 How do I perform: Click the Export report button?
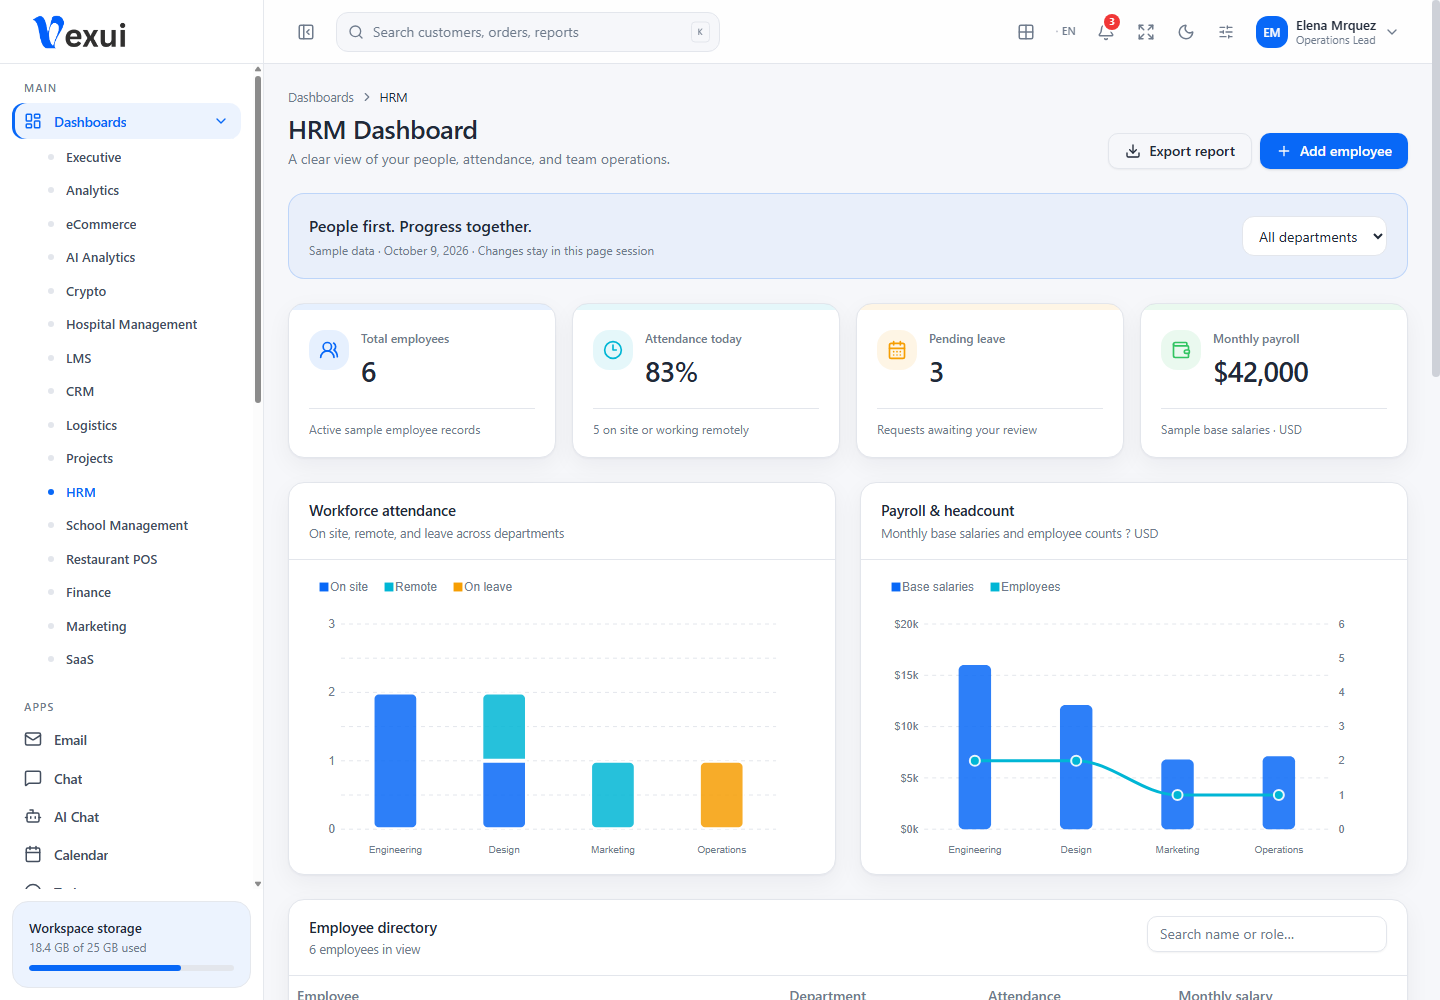[x=1180, y=151]
